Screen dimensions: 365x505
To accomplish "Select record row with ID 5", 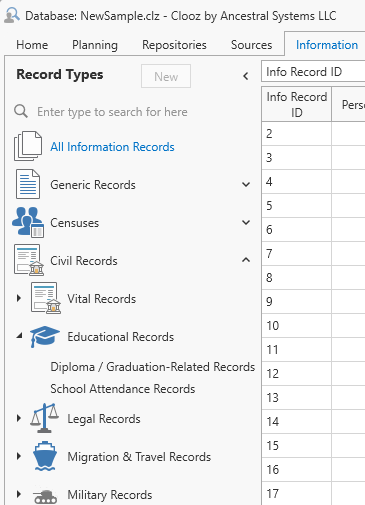I will click(x=313, y=205).
